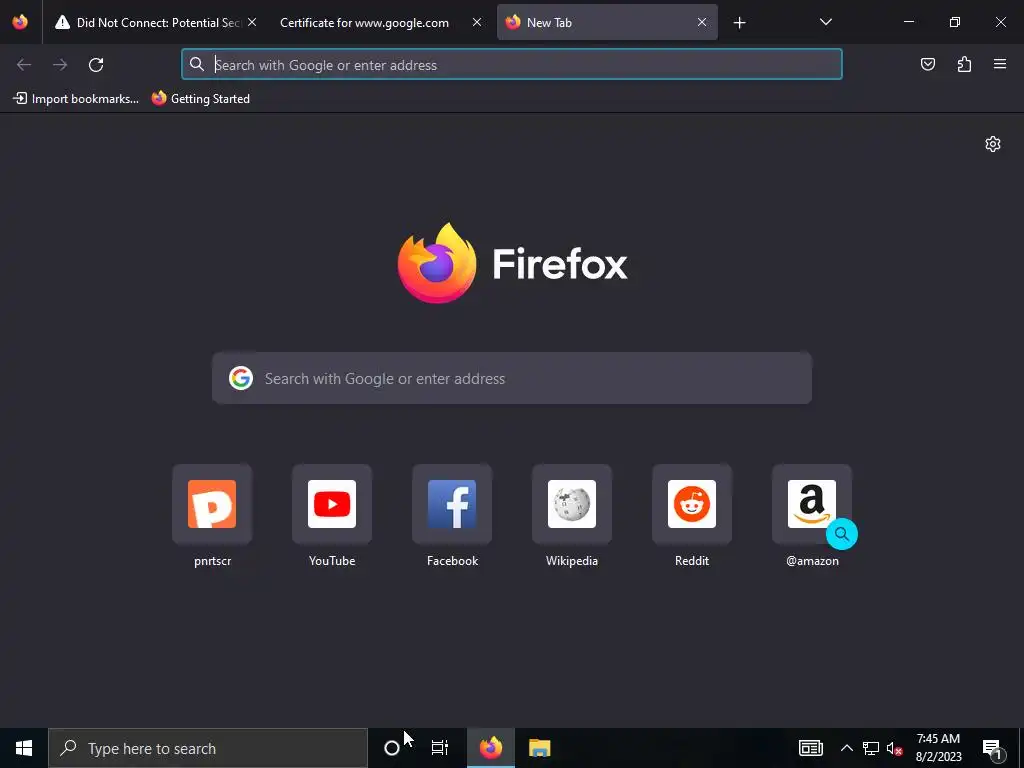Open the Firefox application hamburger menu

click(1000, 64)
